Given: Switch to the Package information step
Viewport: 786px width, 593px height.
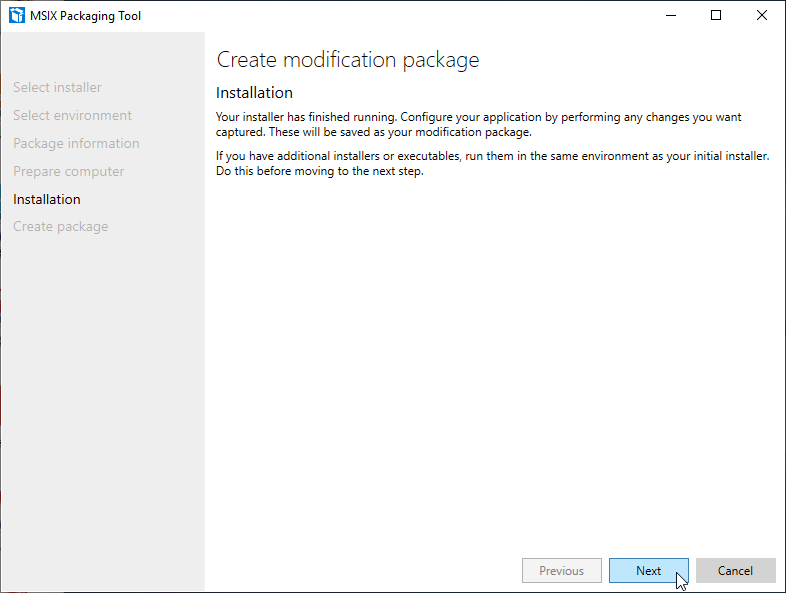Looking at the screenshot, I should pyautogui.click(x=76, y=144).
